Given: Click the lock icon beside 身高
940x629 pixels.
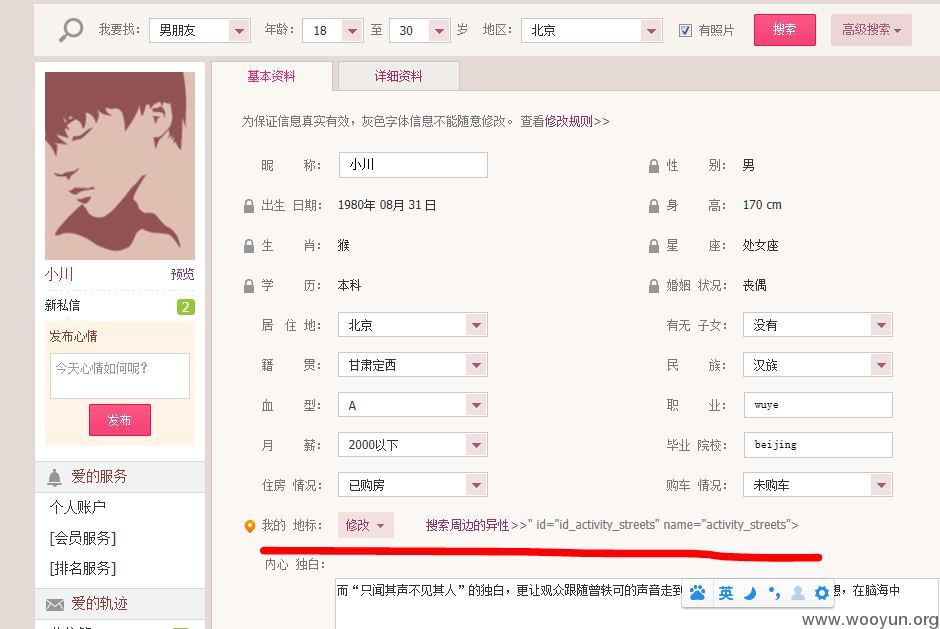Looking at the screenshot, I should pyautogui.click(x=654, y=206).
